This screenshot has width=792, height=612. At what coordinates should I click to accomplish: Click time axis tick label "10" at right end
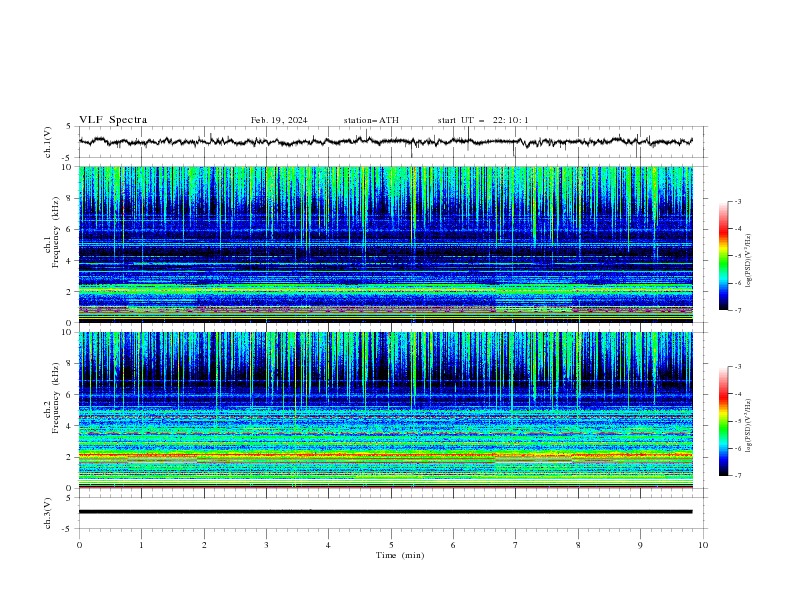tap(703, 545)
